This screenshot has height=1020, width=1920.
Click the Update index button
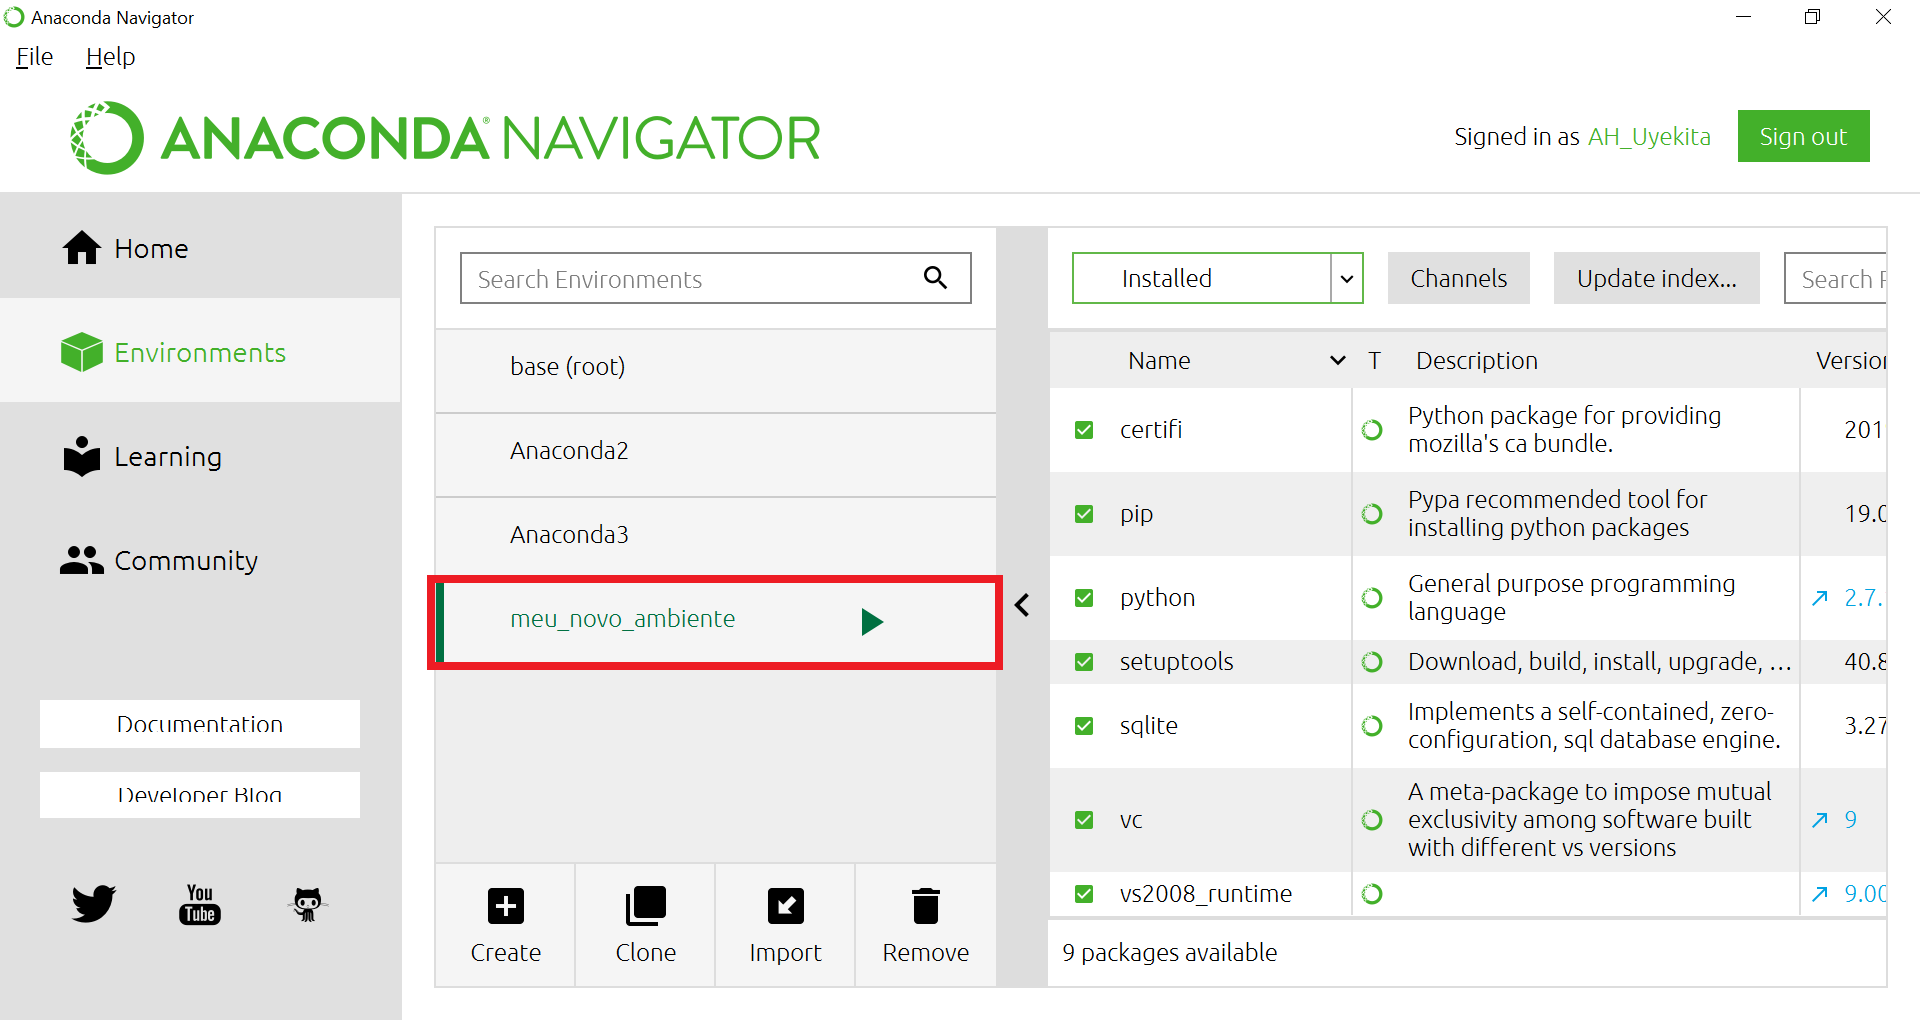(x=1656, y=278)
